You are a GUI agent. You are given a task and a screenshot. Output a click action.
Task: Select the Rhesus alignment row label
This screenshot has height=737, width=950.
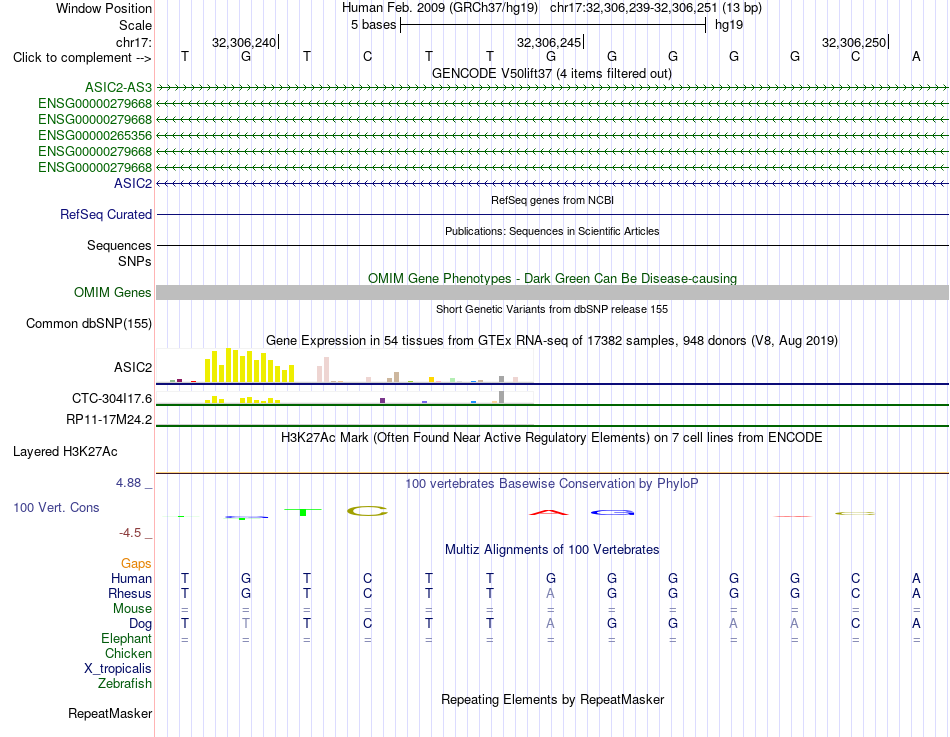point(130,593)
